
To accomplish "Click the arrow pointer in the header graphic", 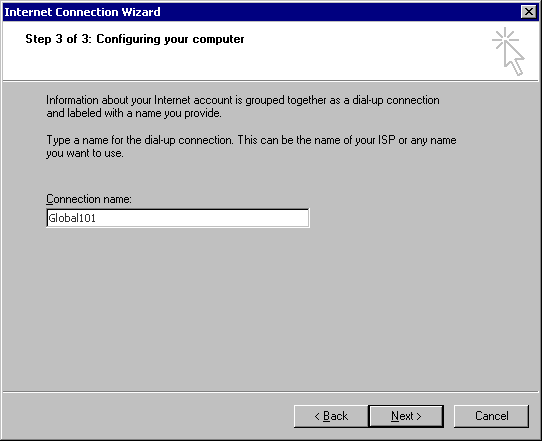I will (x=514, y=59).
